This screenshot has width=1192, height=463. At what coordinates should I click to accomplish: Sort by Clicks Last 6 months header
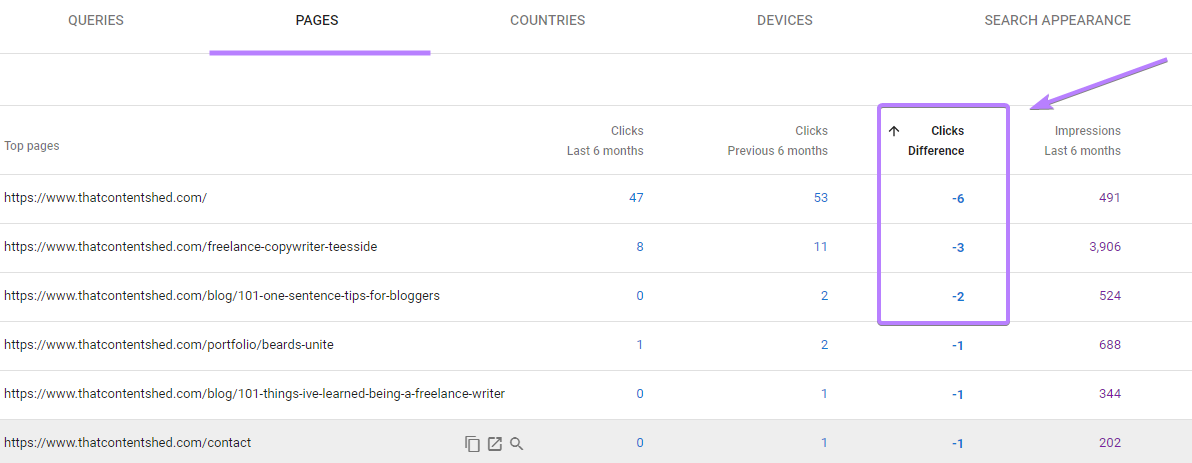pos(606,141)
